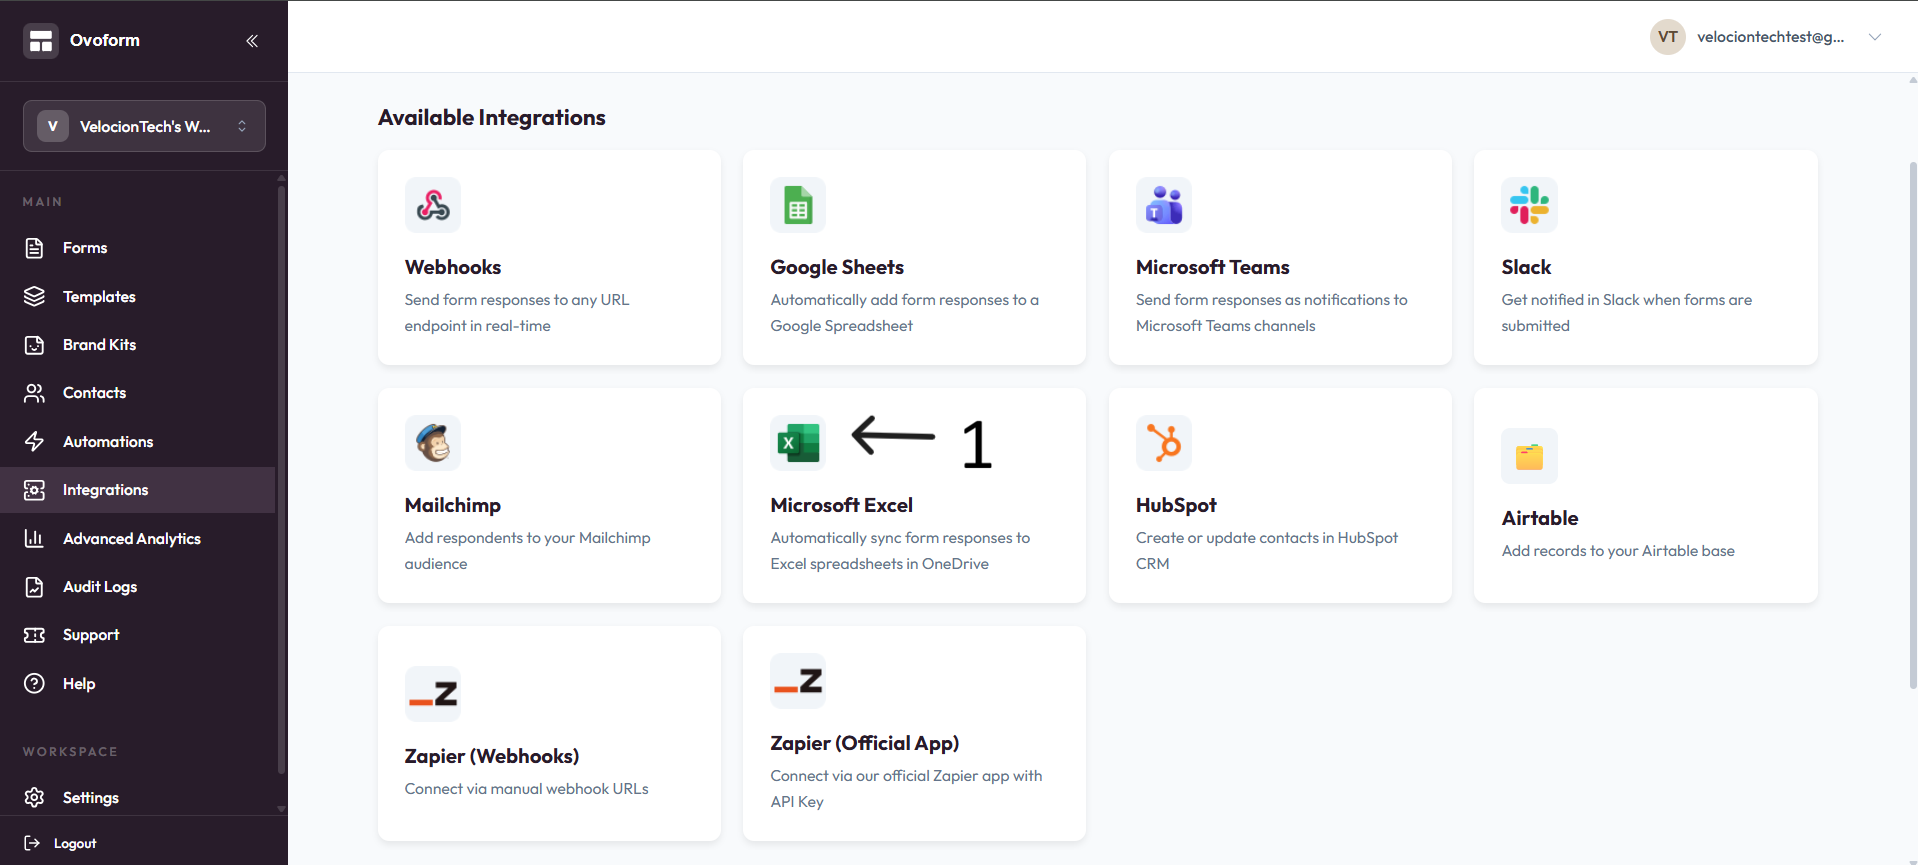Click the Advanced Analytics chart icon
The image size is (1918, 865).
[x=34, y=539]
